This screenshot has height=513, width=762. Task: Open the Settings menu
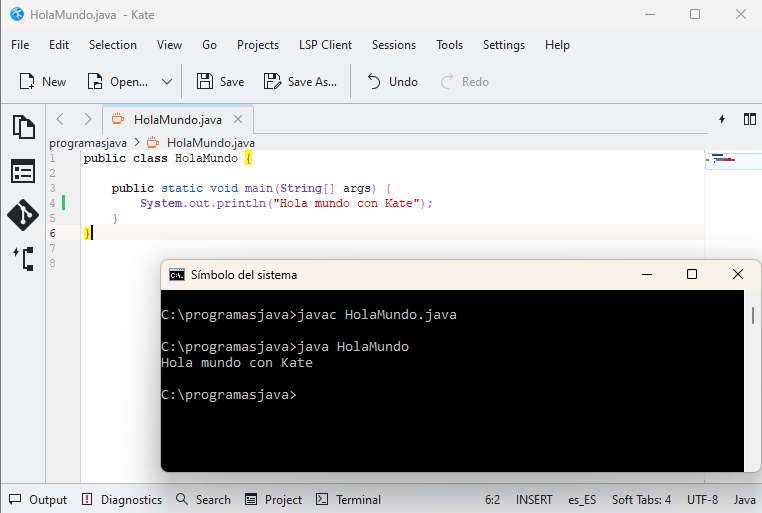pos(504,45)
